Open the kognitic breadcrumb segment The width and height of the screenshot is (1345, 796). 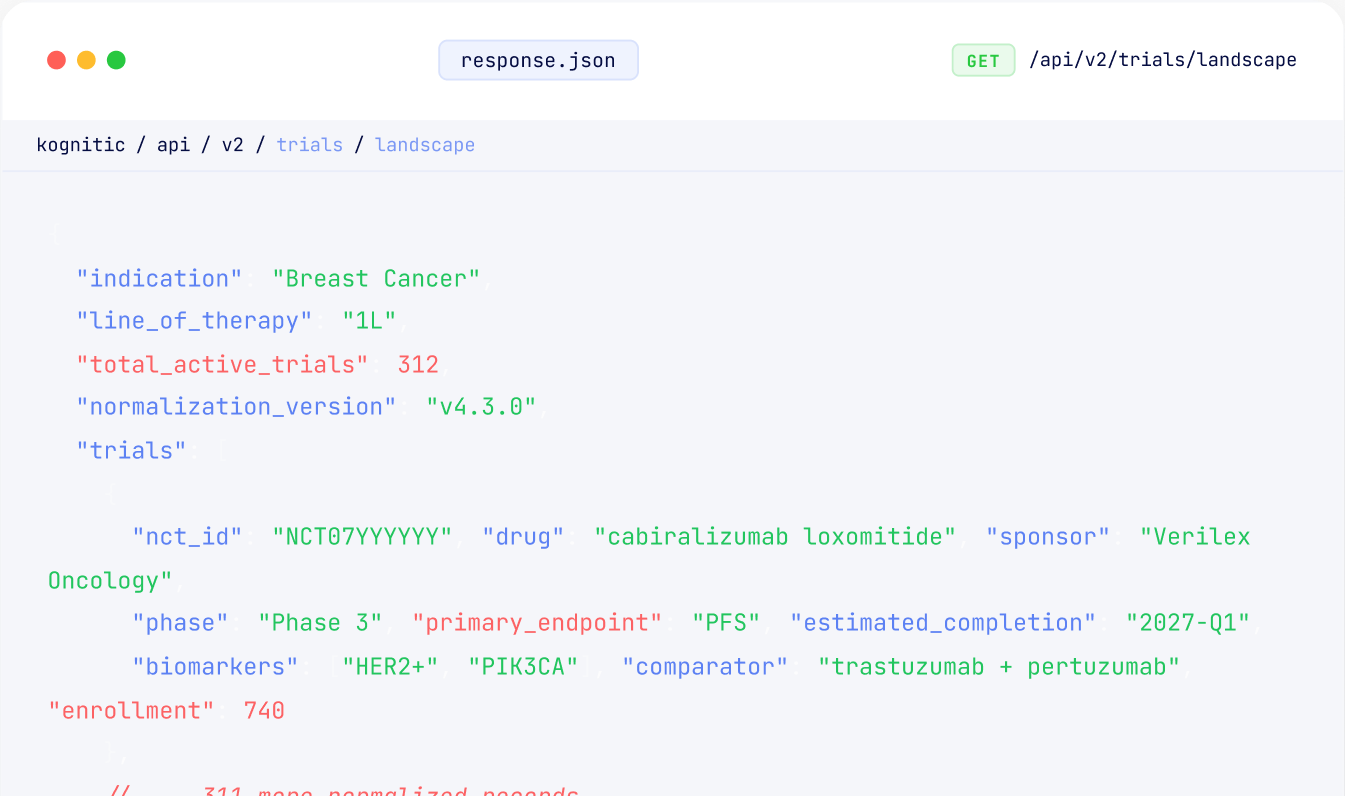(81, 145)
